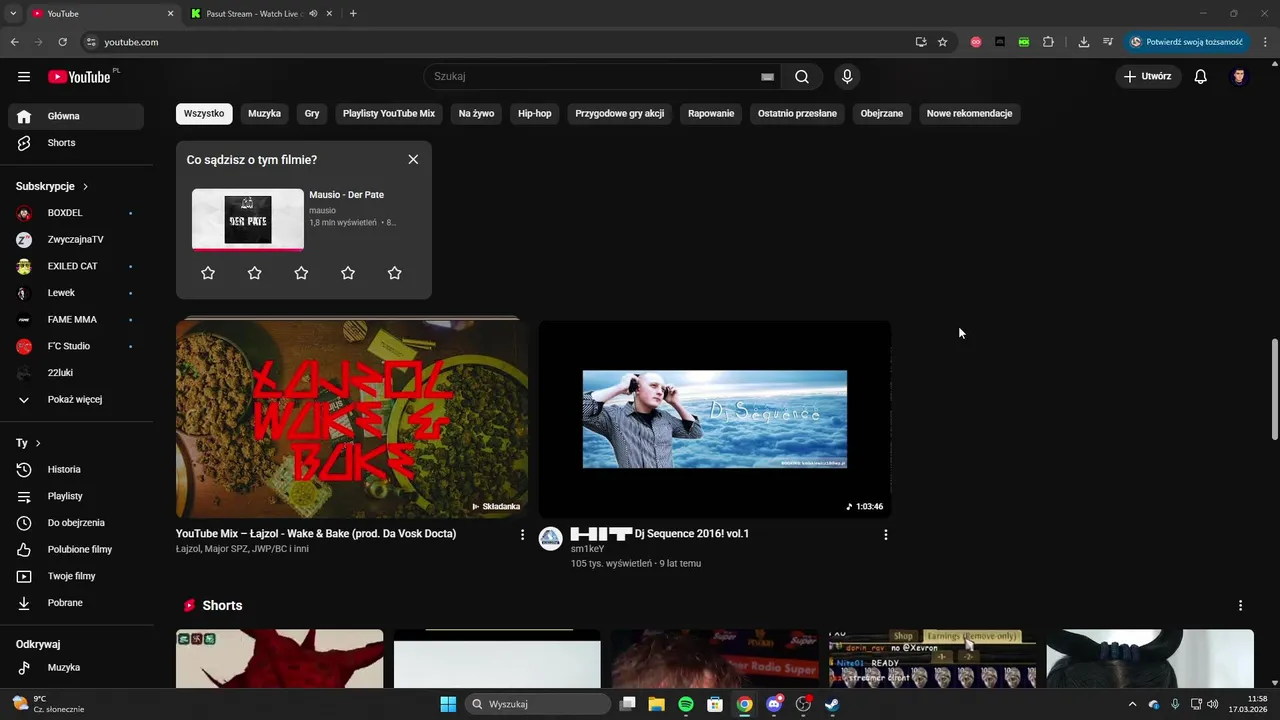Open the BOXDEL subscription channel
The height and width of the screenshot is (720, 1280).
[x=76, y=213]
